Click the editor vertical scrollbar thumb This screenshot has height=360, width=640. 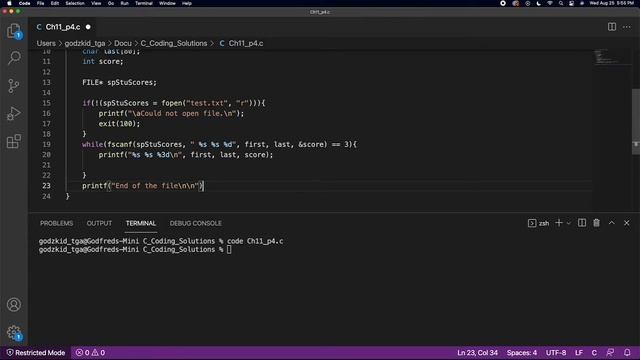point(636,122)
